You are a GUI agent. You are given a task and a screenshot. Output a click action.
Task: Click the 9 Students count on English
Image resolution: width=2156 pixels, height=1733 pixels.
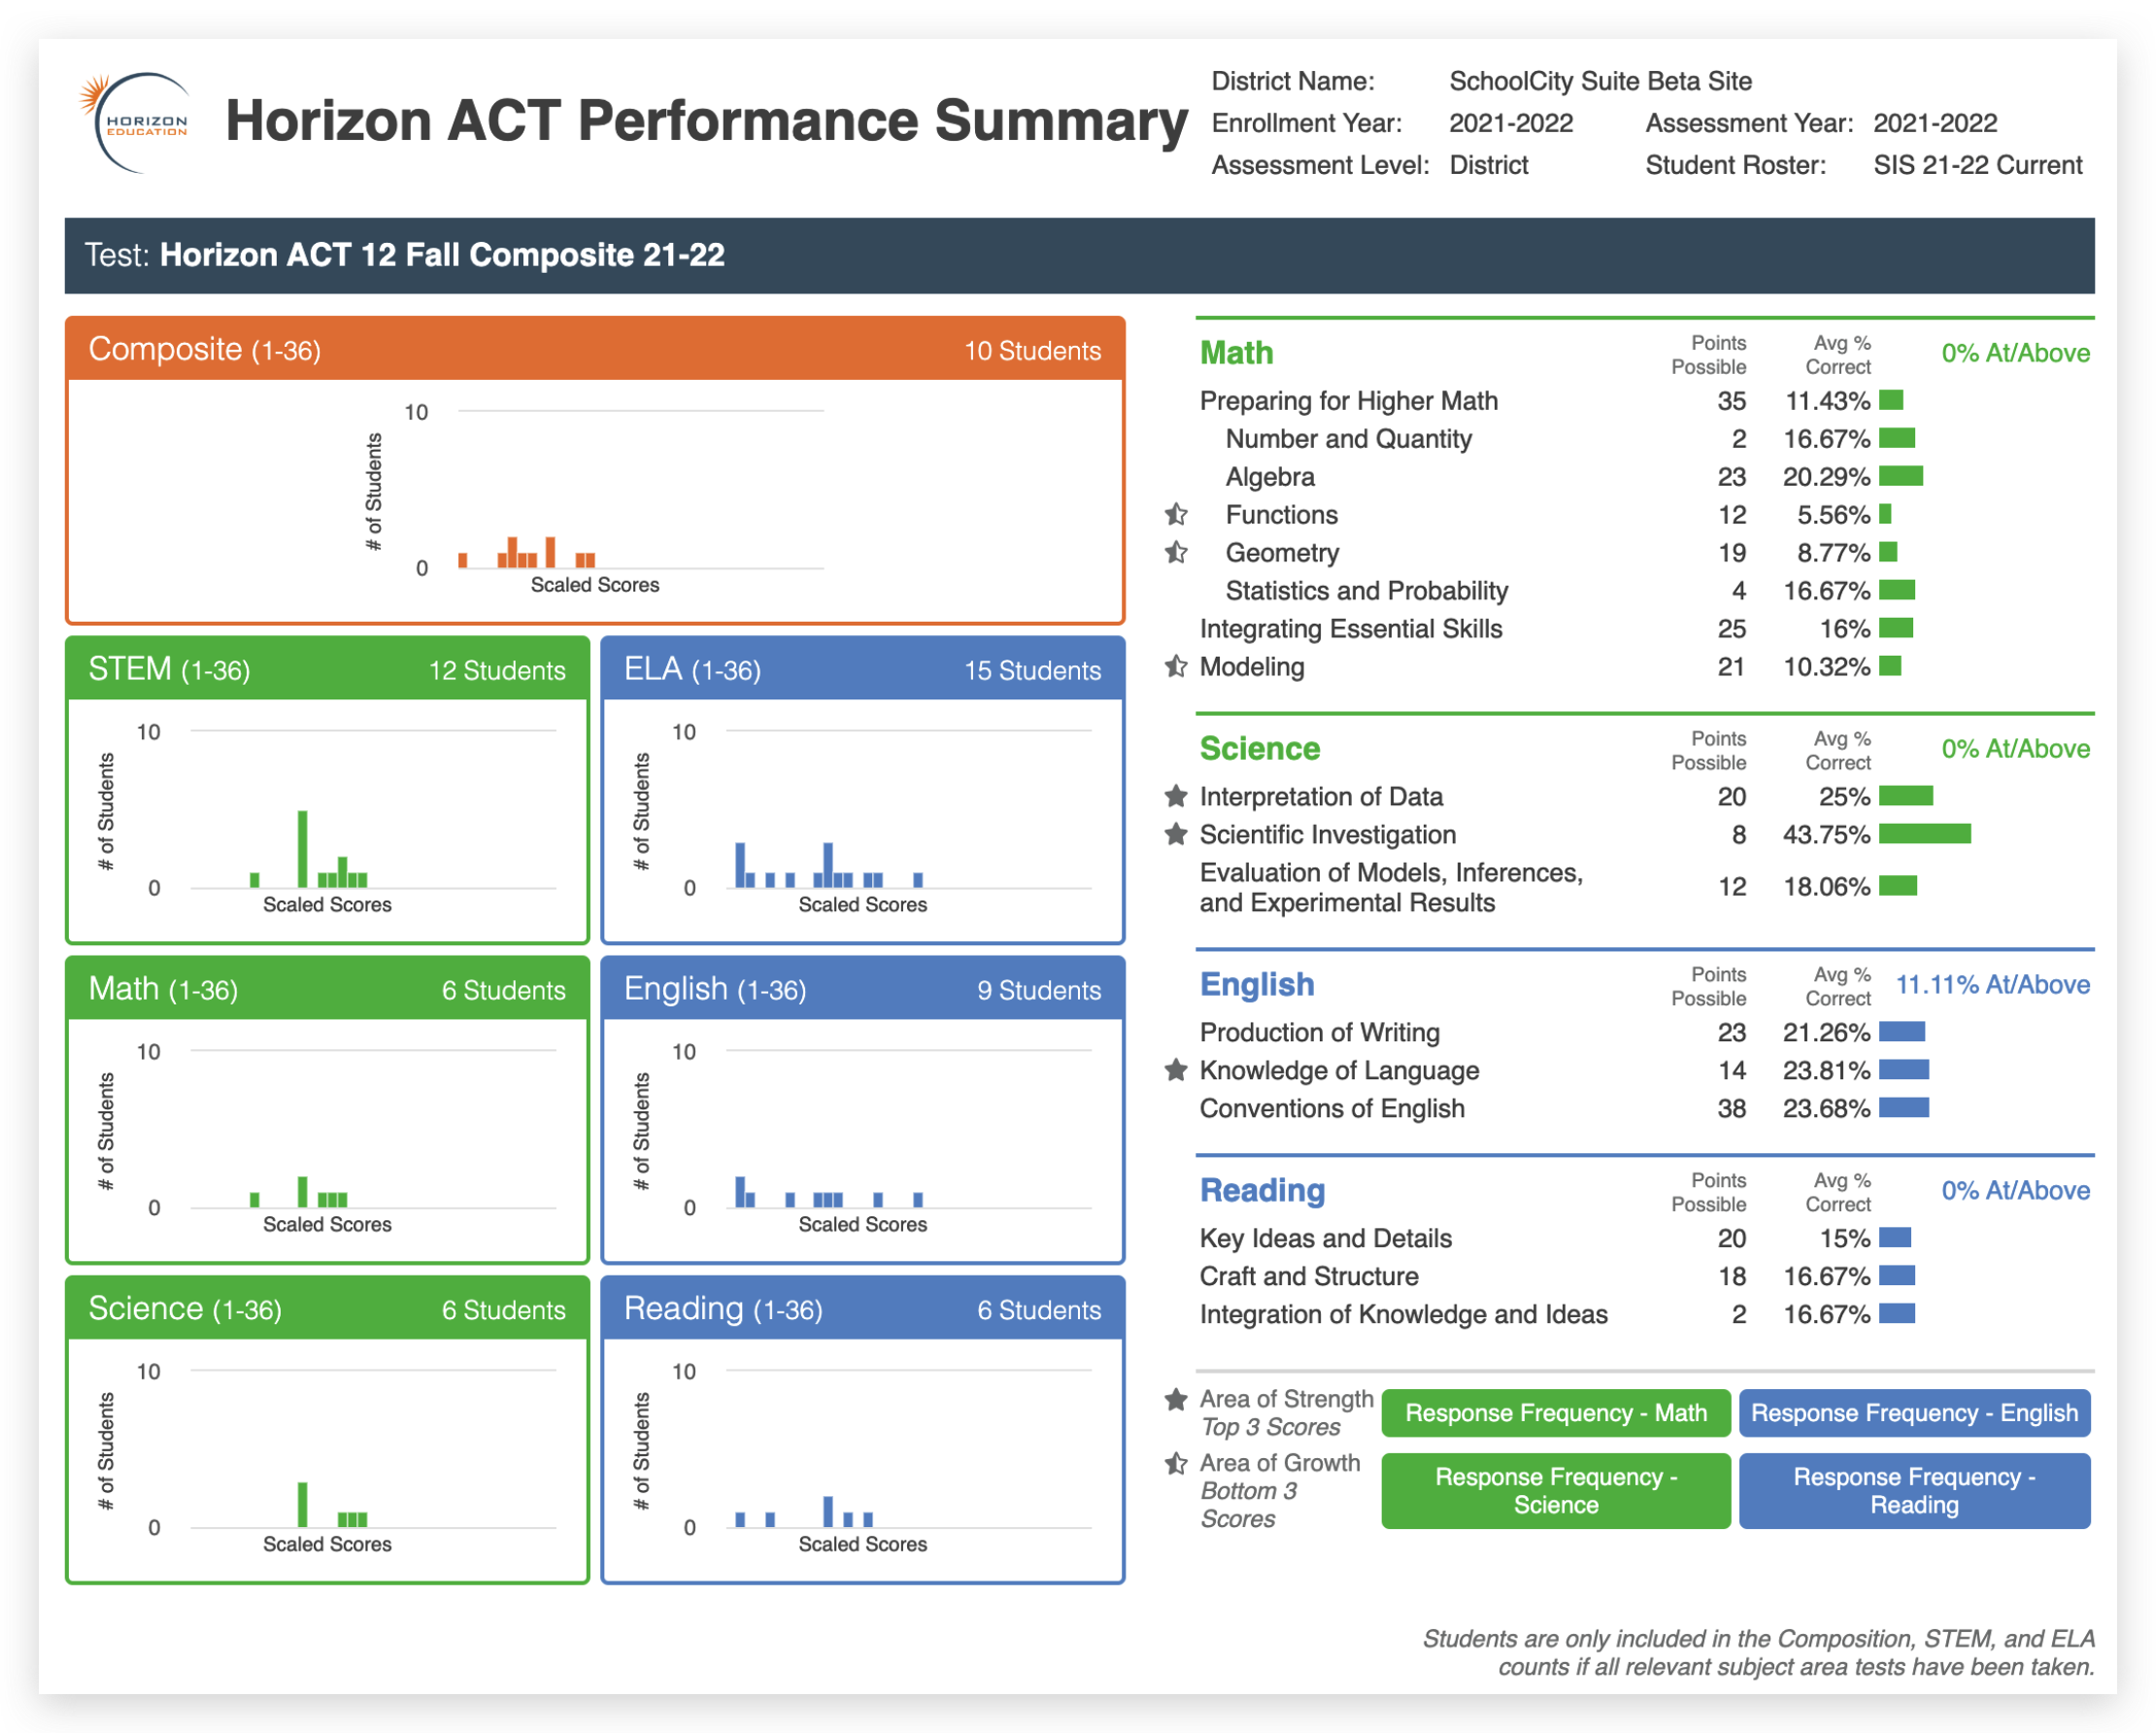click(1039, 991)
